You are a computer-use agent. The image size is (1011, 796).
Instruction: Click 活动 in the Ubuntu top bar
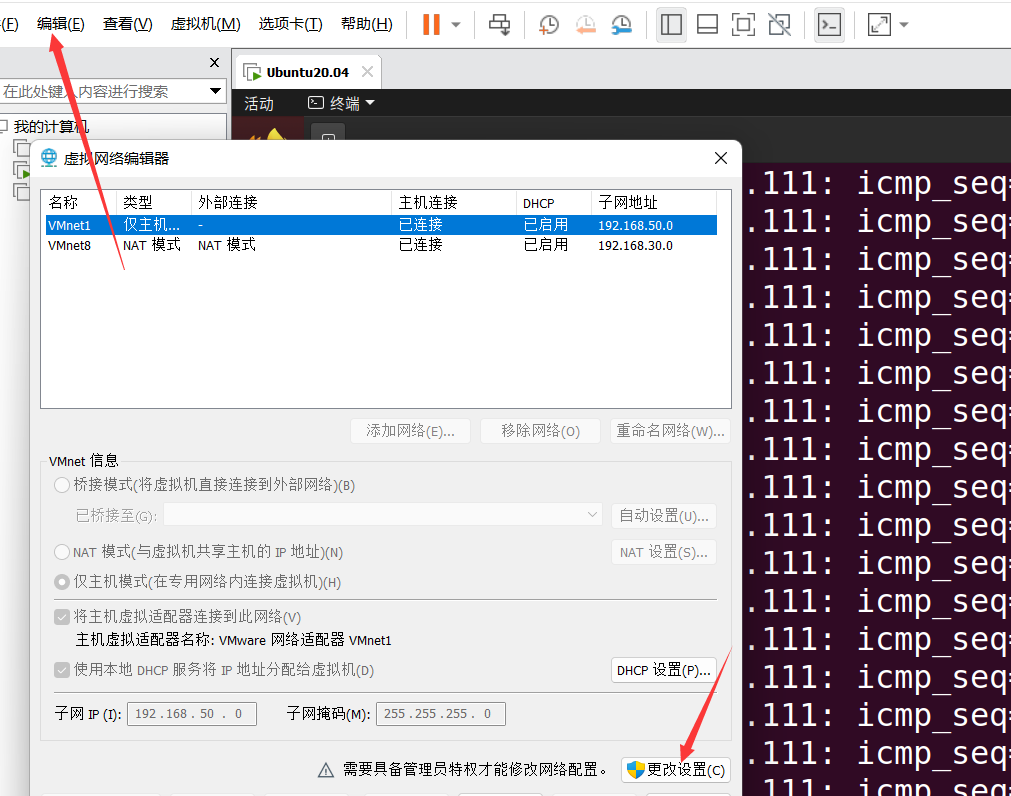(x=259, y=104)
